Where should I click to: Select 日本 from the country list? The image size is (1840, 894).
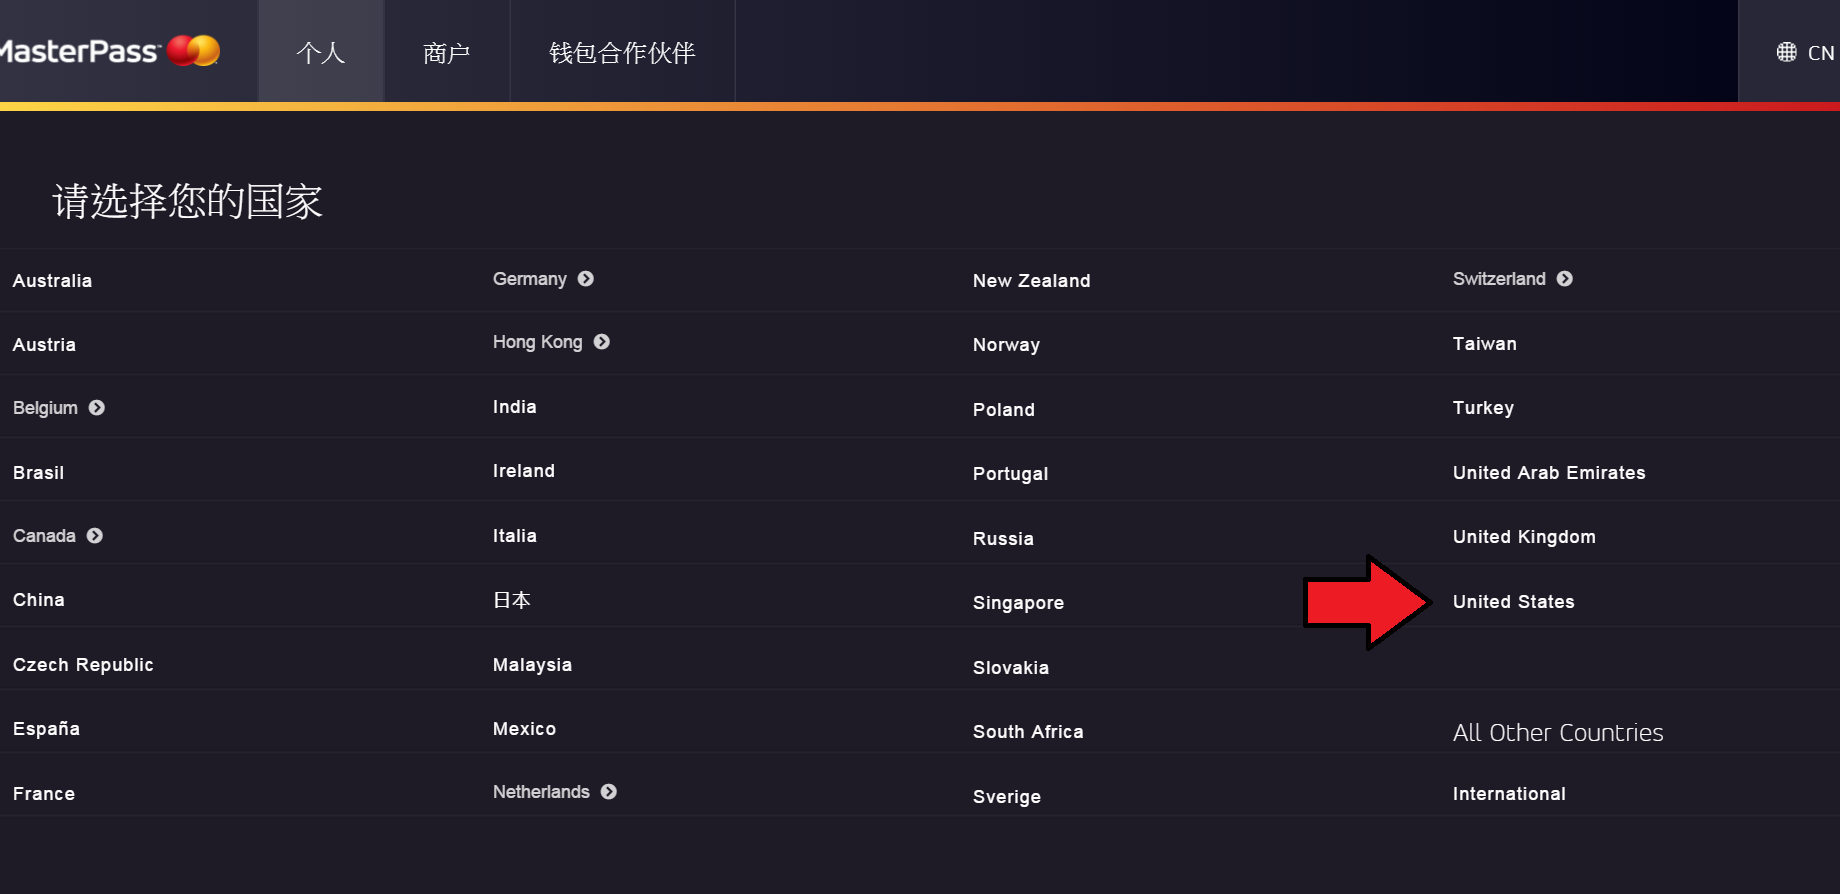512,600
